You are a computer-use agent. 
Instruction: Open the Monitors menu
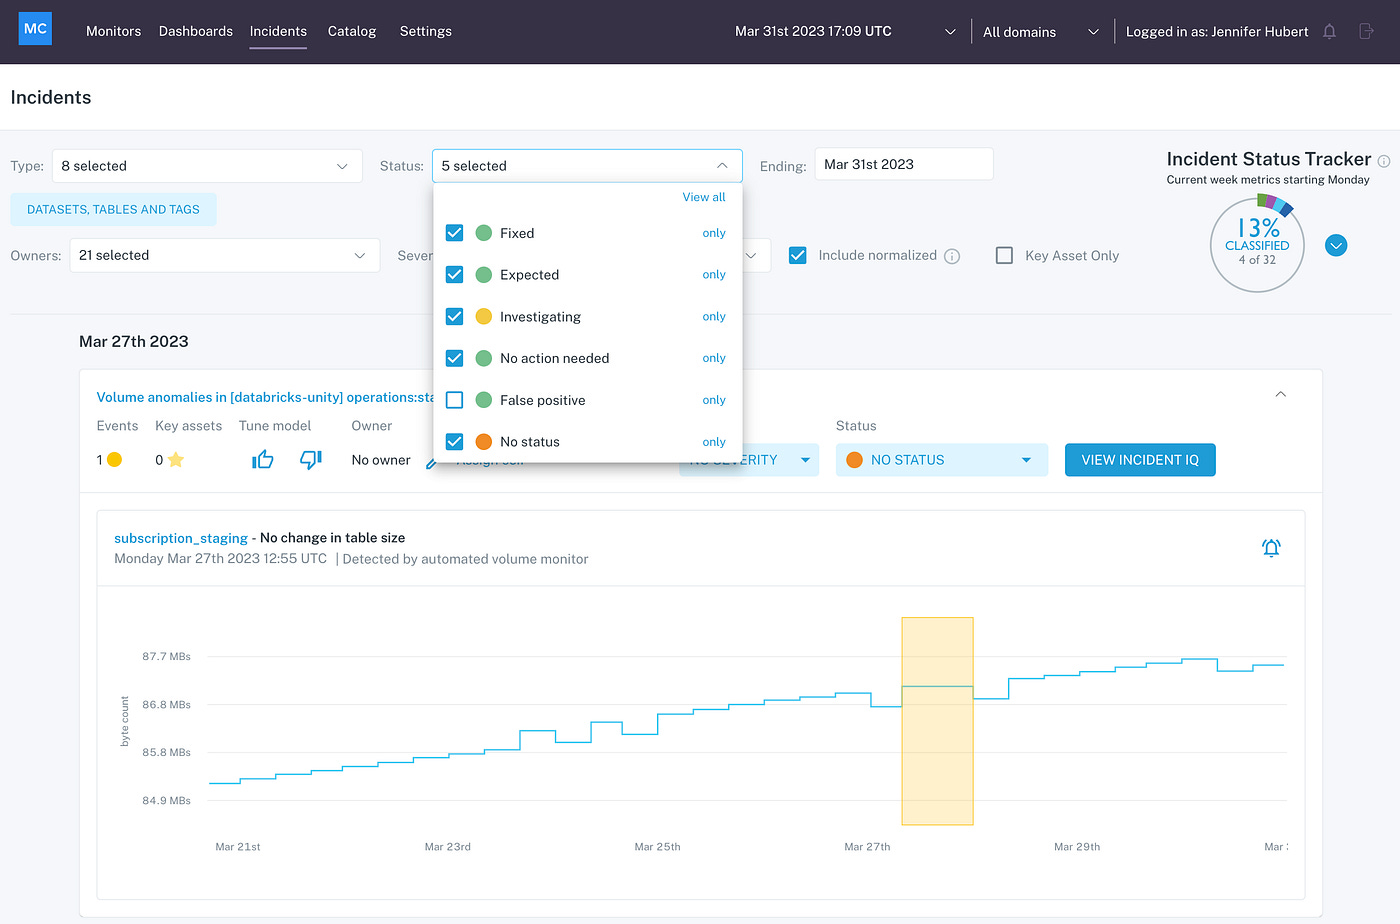[113, 31]
